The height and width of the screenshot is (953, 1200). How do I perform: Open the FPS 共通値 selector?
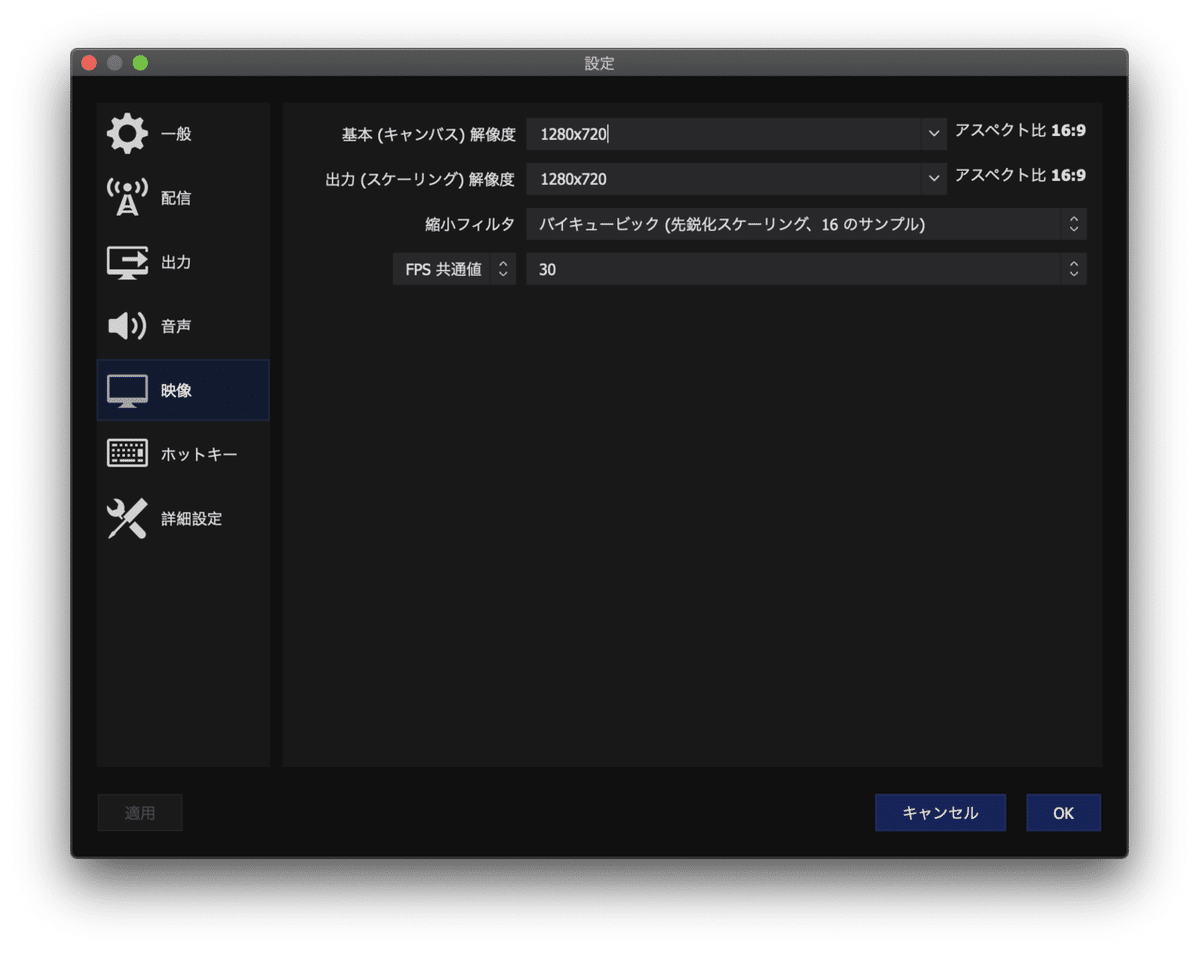pos(501,268)
